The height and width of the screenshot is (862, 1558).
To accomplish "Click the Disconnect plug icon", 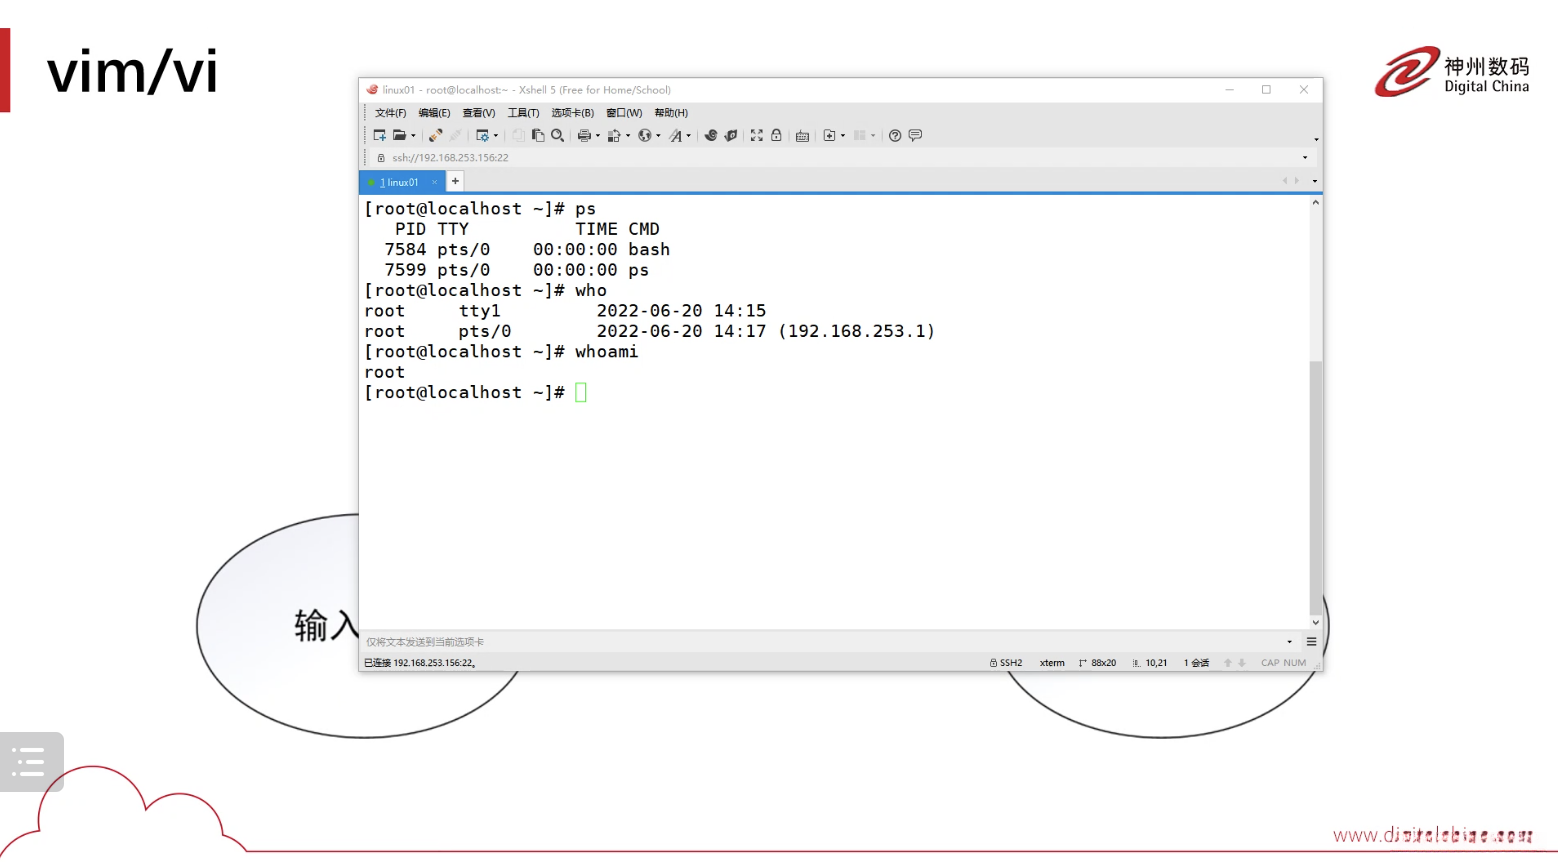I will pos(456,135).
